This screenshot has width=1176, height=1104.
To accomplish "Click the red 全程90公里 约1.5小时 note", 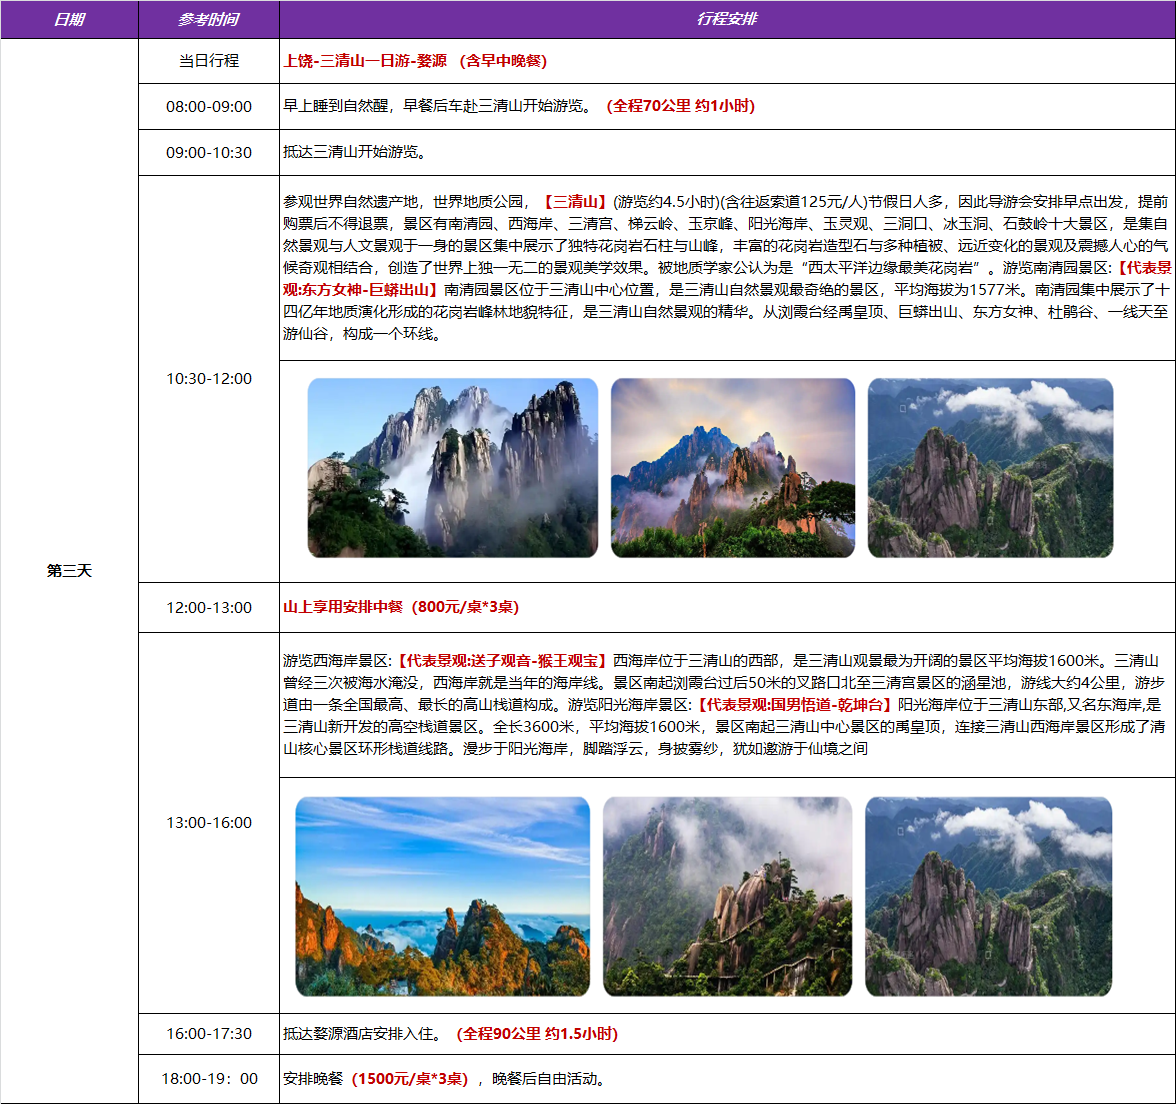I will tap(537, 1034).
